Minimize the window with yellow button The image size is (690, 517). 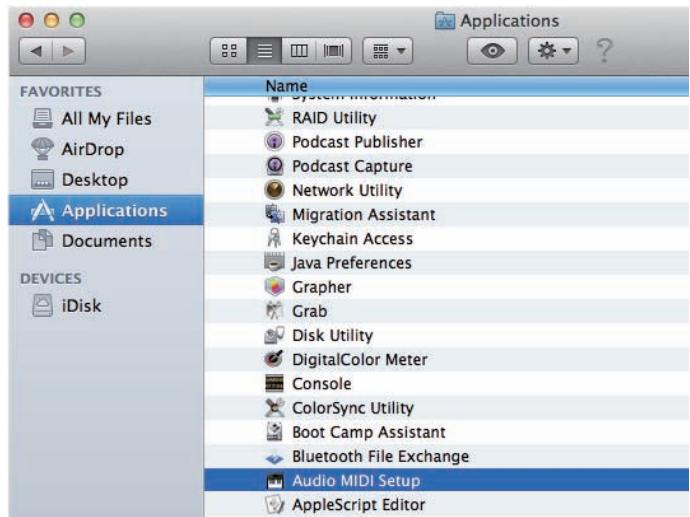click(x=51, y=20)
